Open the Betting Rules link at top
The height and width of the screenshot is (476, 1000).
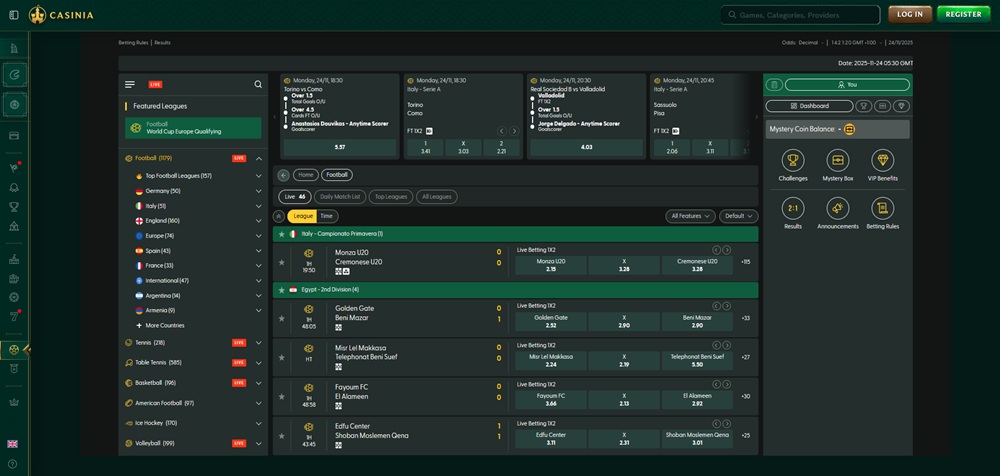click(133, 43)
